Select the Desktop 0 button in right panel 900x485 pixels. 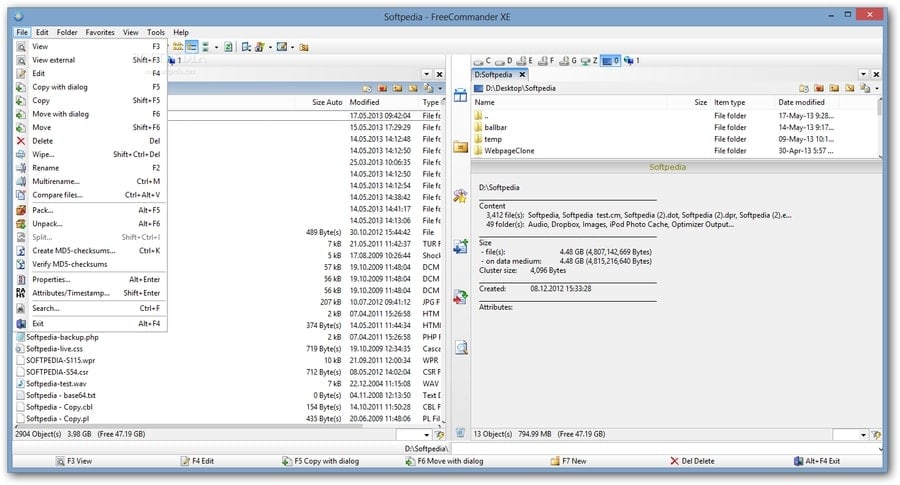(611, 60)
